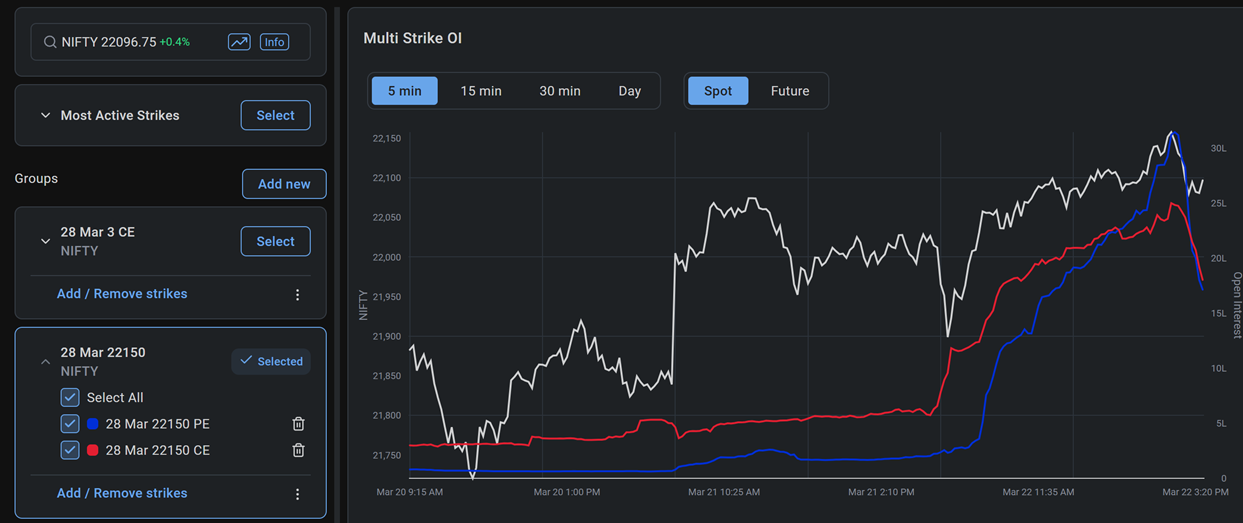Click the blue PE color swatch
This screenshot has width=1243, height=523.
point(93,424)
